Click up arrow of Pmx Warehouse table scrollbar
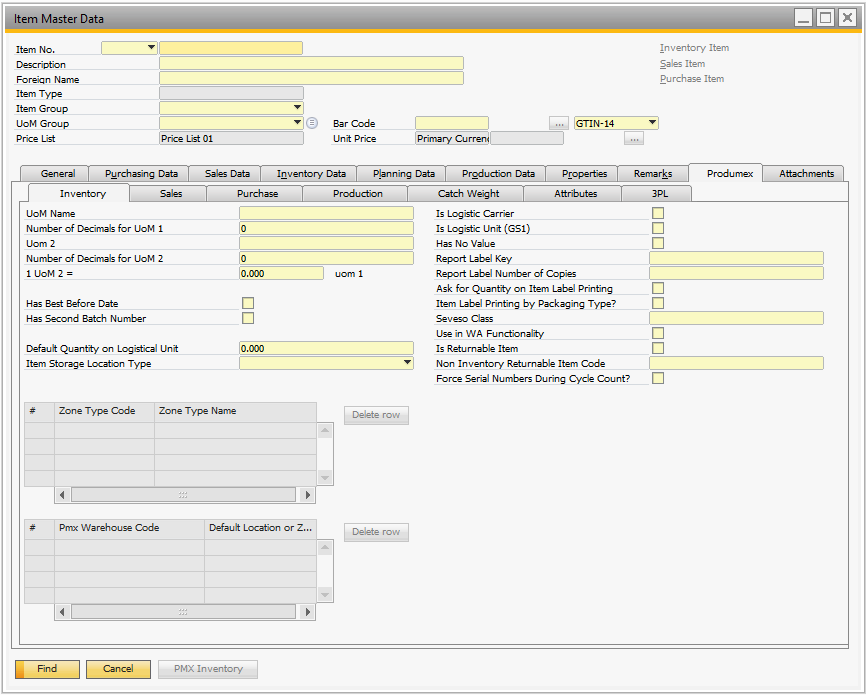This screenshot has height=695, width=866. pyautogui.click(x=324, y=547)
